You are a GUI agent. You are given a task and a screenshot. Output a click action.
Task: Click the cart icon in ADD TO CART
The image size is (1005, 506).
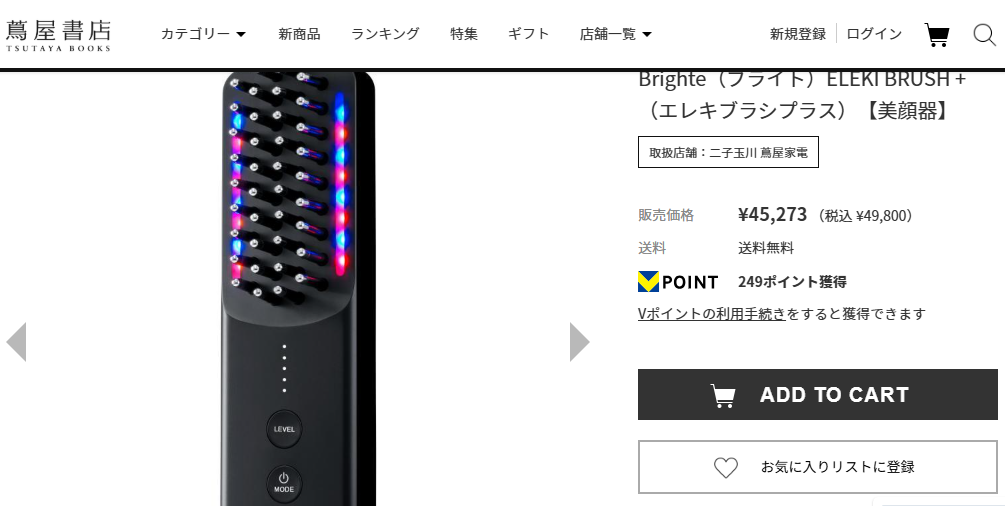pyautogui.click(x=723, y=395)
